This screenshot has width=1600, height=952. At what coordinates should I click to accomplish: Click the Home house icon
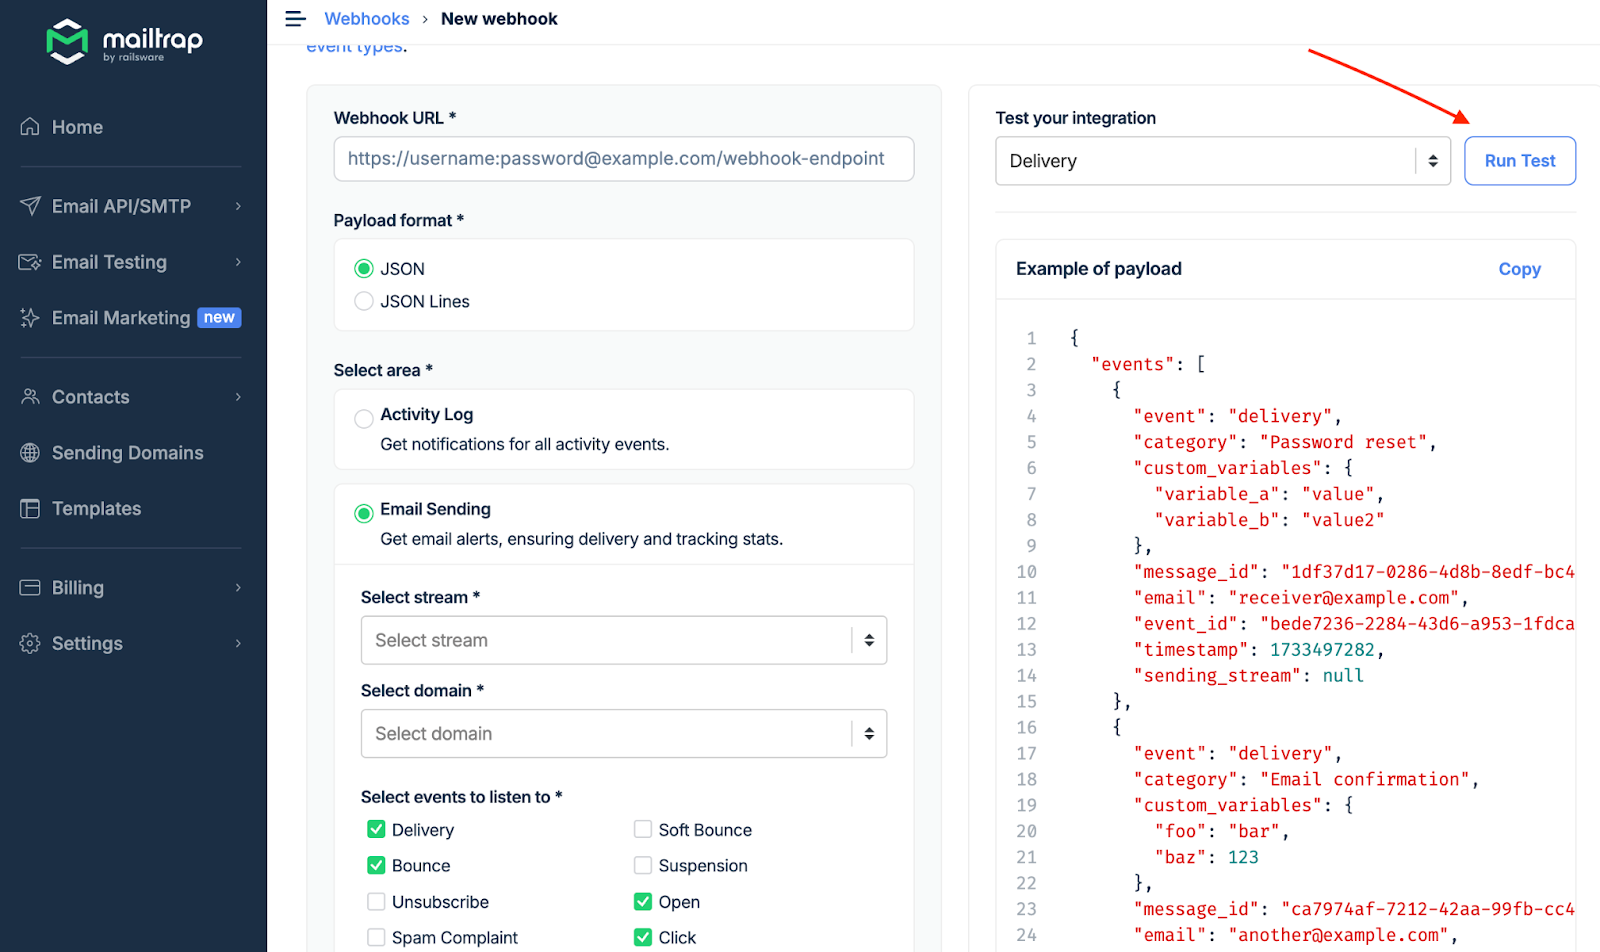coord(30,127)
